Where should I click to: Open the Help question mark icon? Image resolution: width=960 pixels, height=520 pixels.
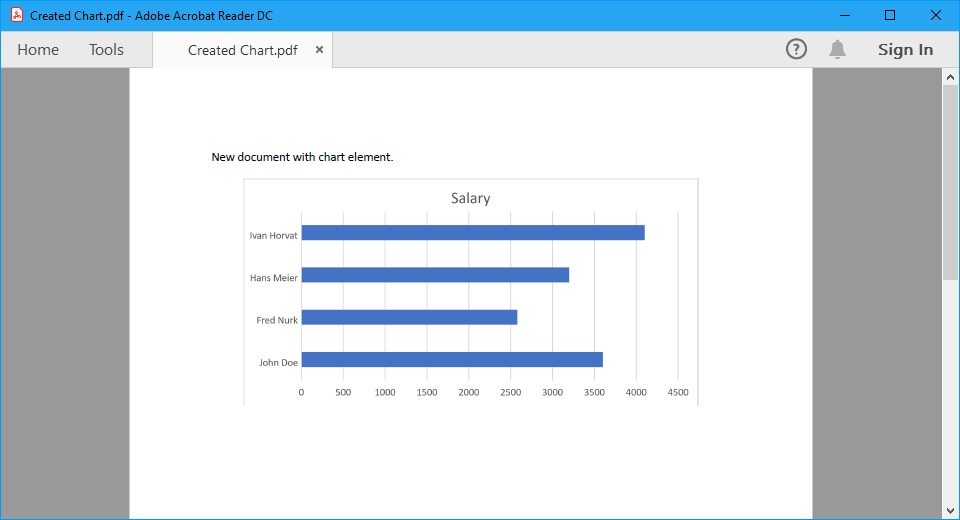(x=796, y=49)
